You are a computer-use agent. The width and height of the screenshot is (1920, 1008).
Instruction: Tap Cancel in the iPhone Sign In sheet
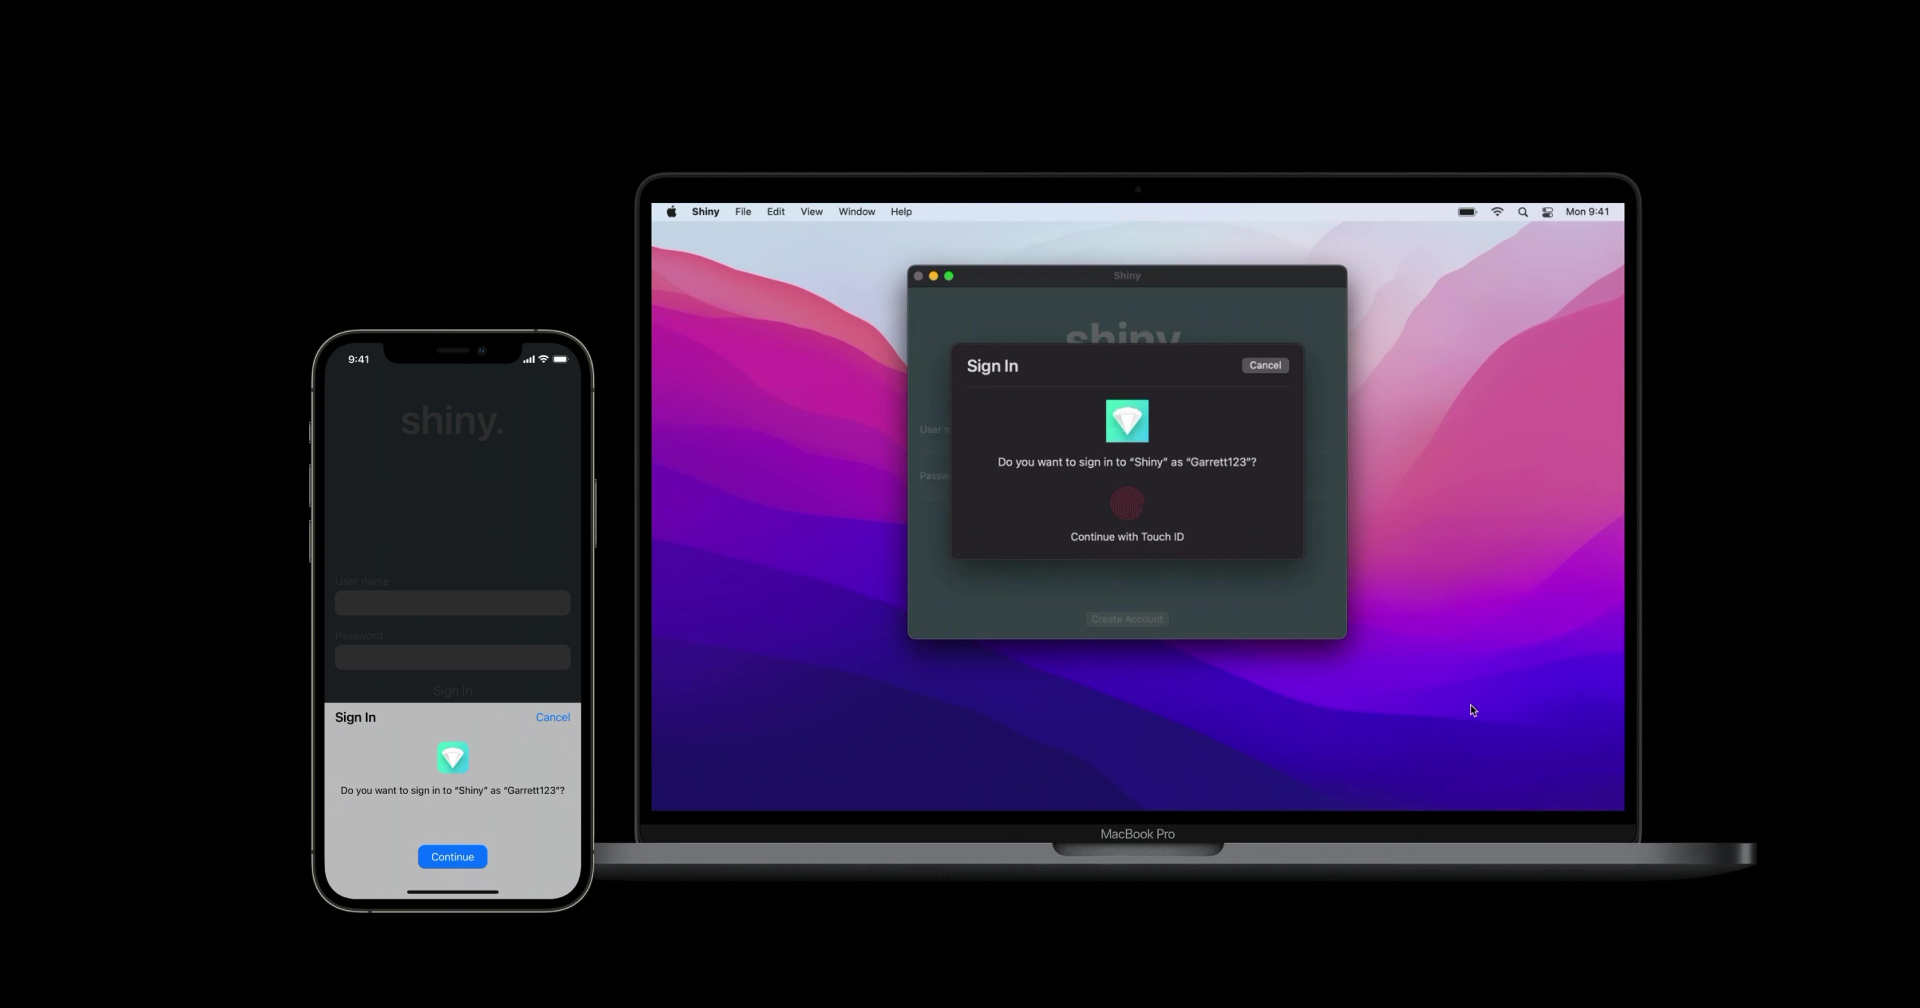coord(552,717)
